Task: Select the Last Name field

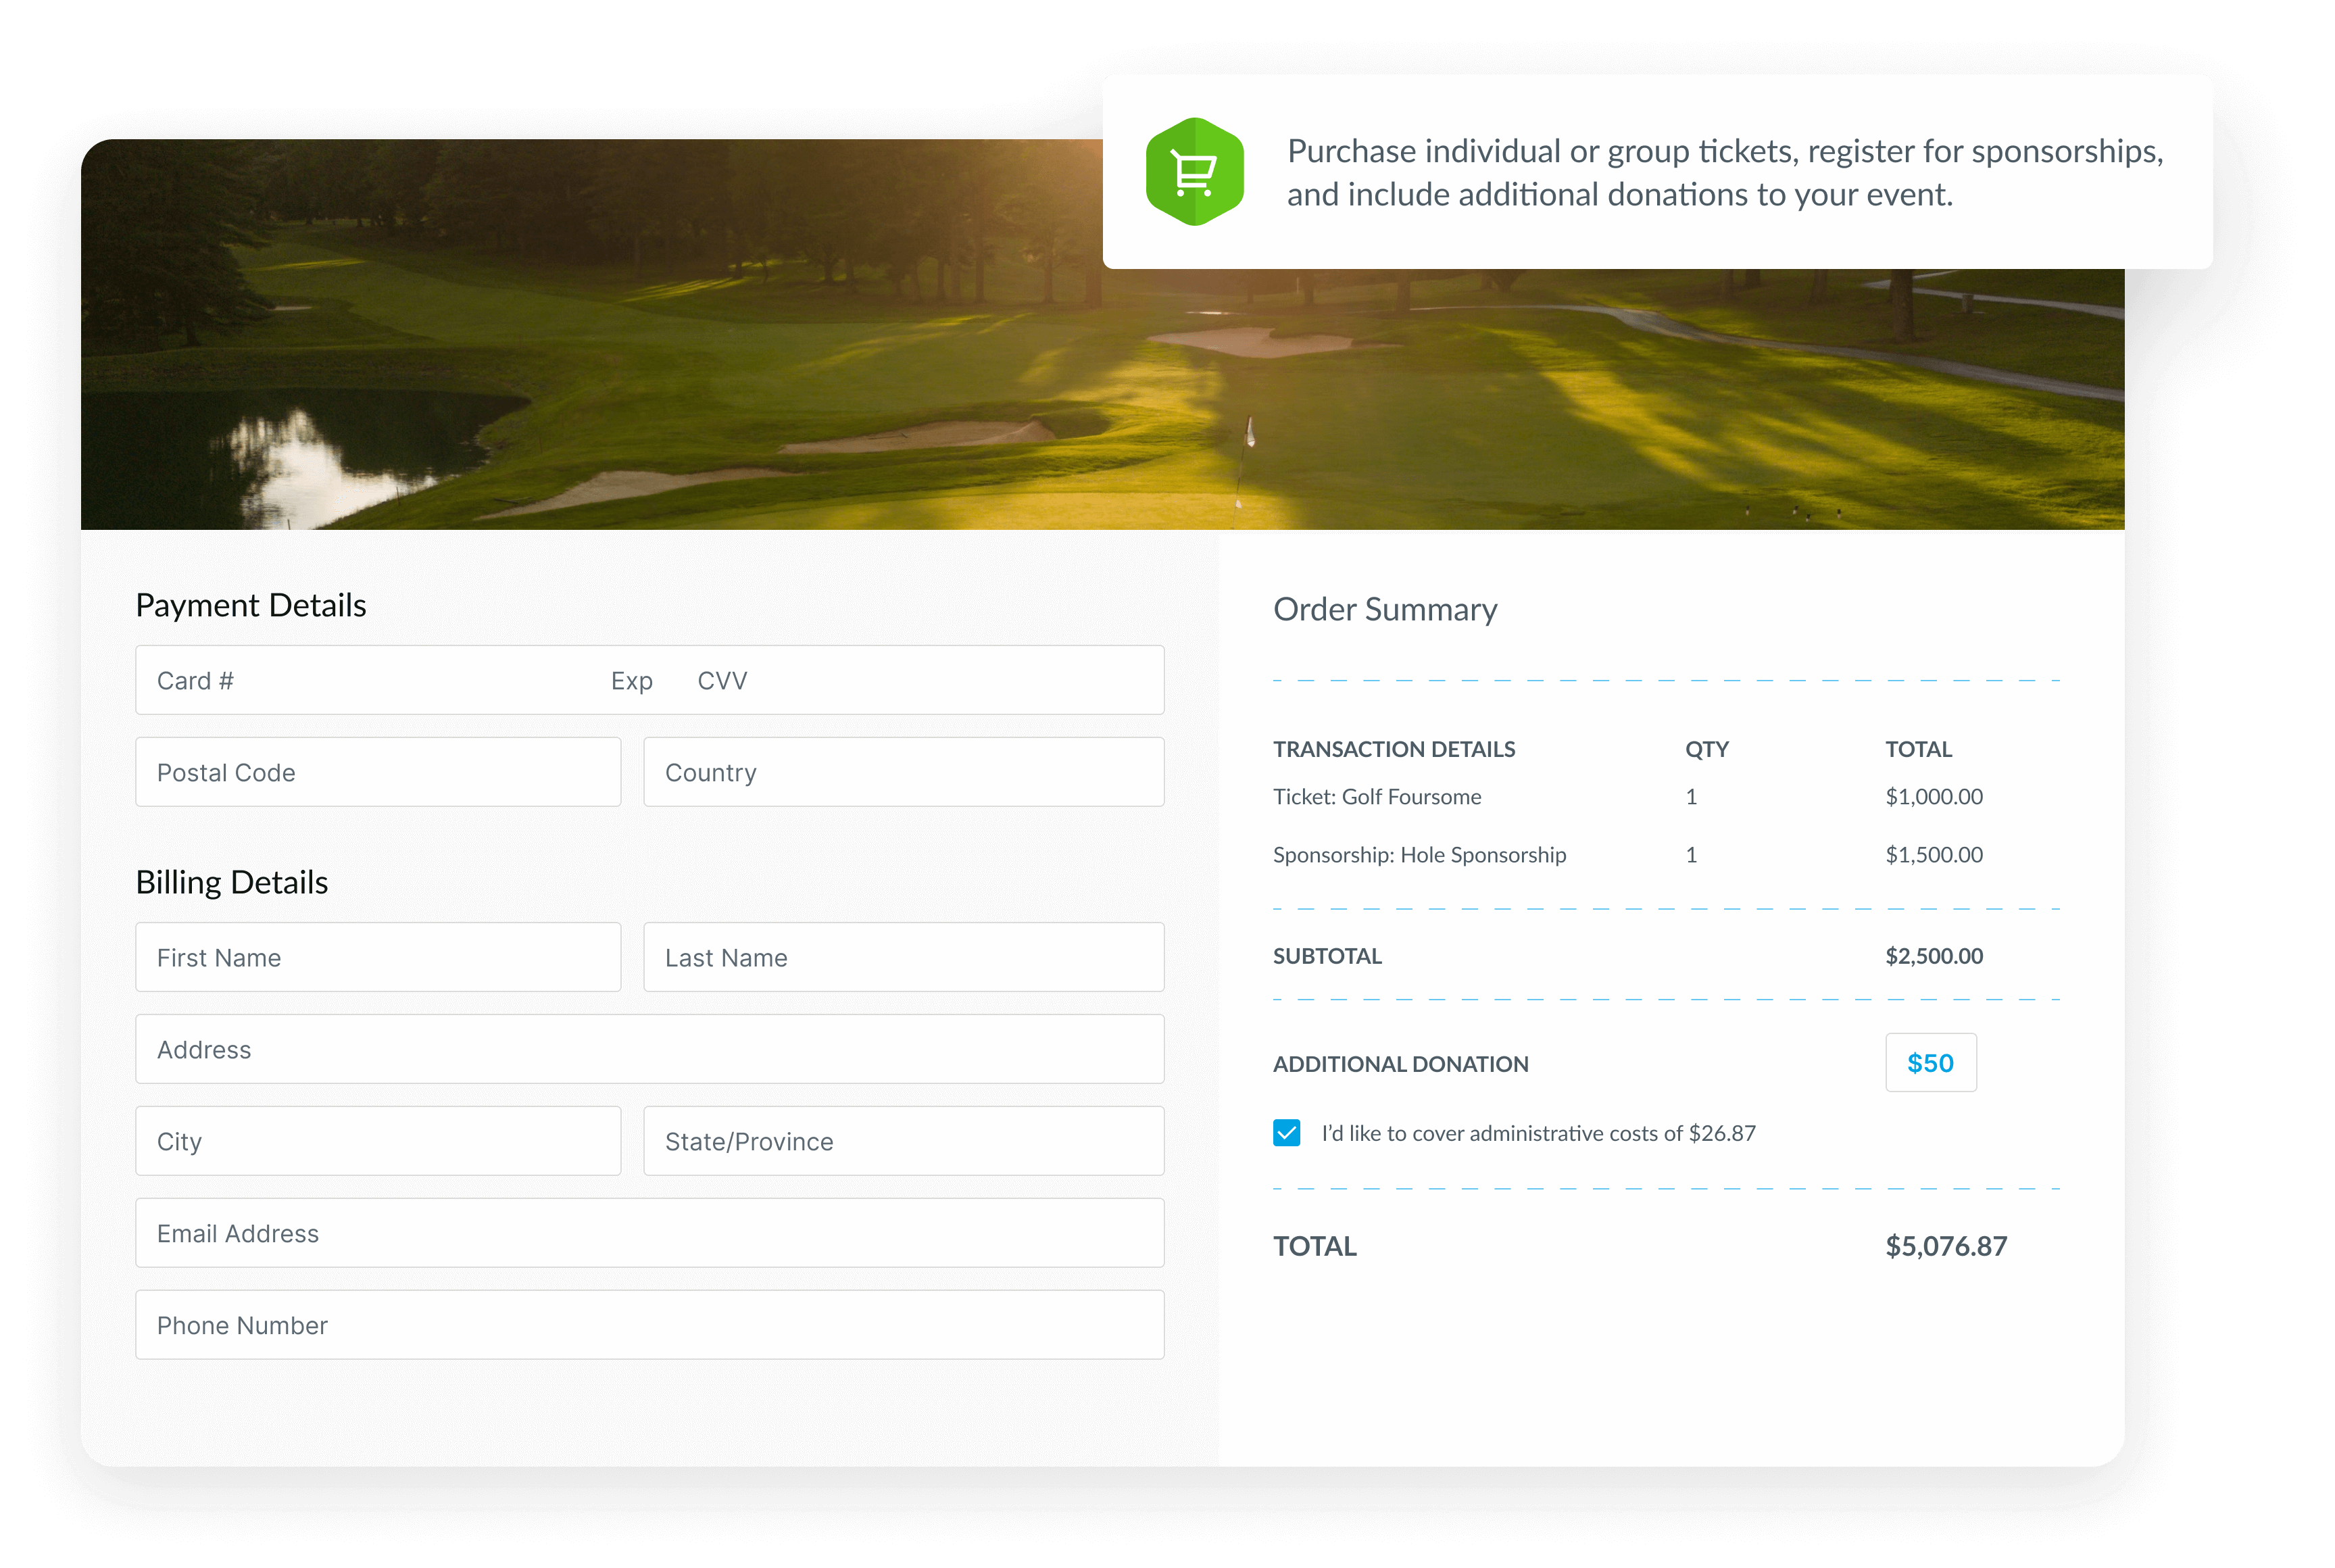Action: pyautogui.click(x=903, y=957)
